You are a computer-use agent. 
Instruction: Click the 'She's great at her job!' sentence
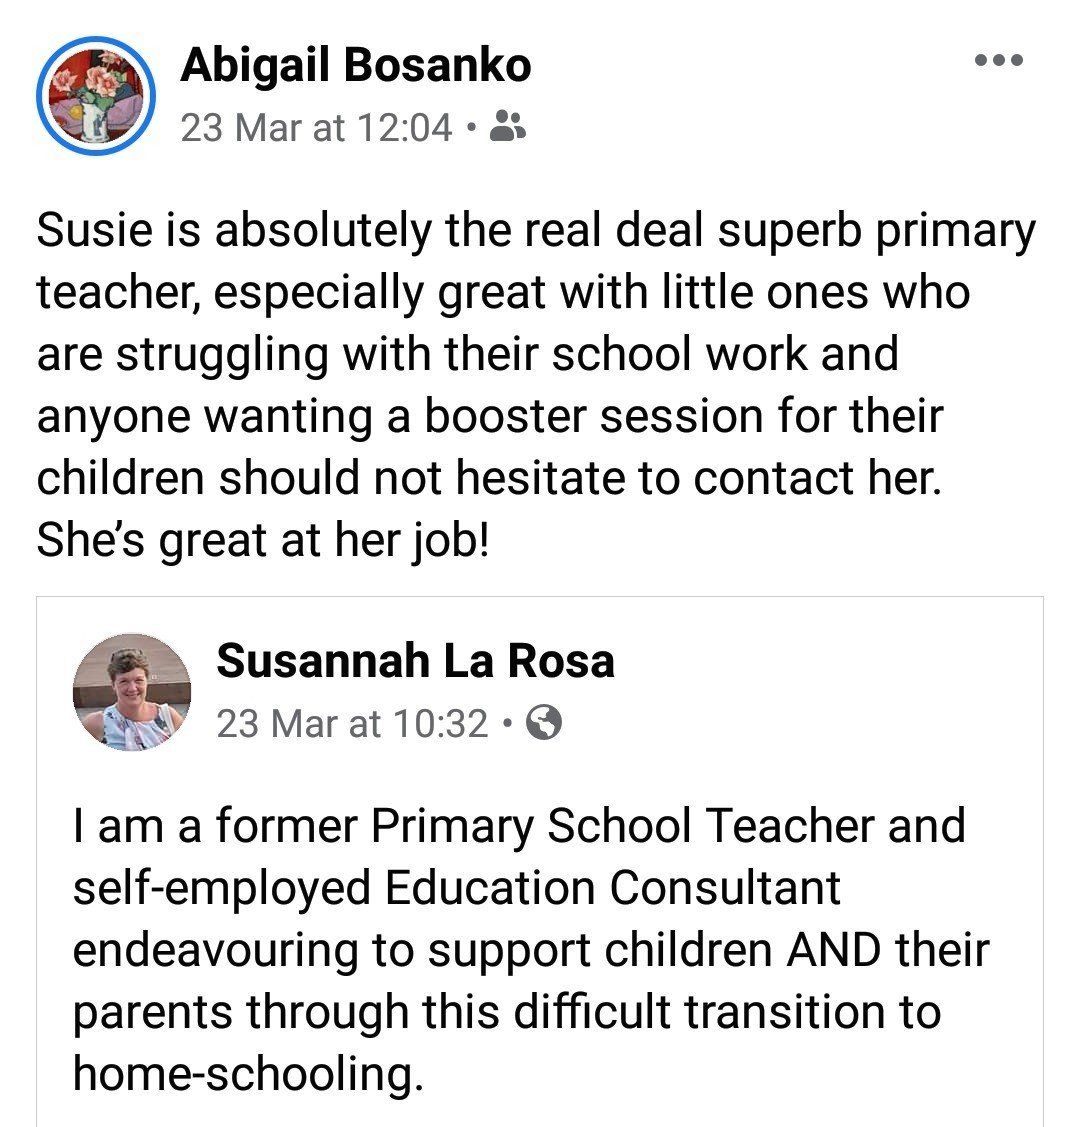[263, 540]
